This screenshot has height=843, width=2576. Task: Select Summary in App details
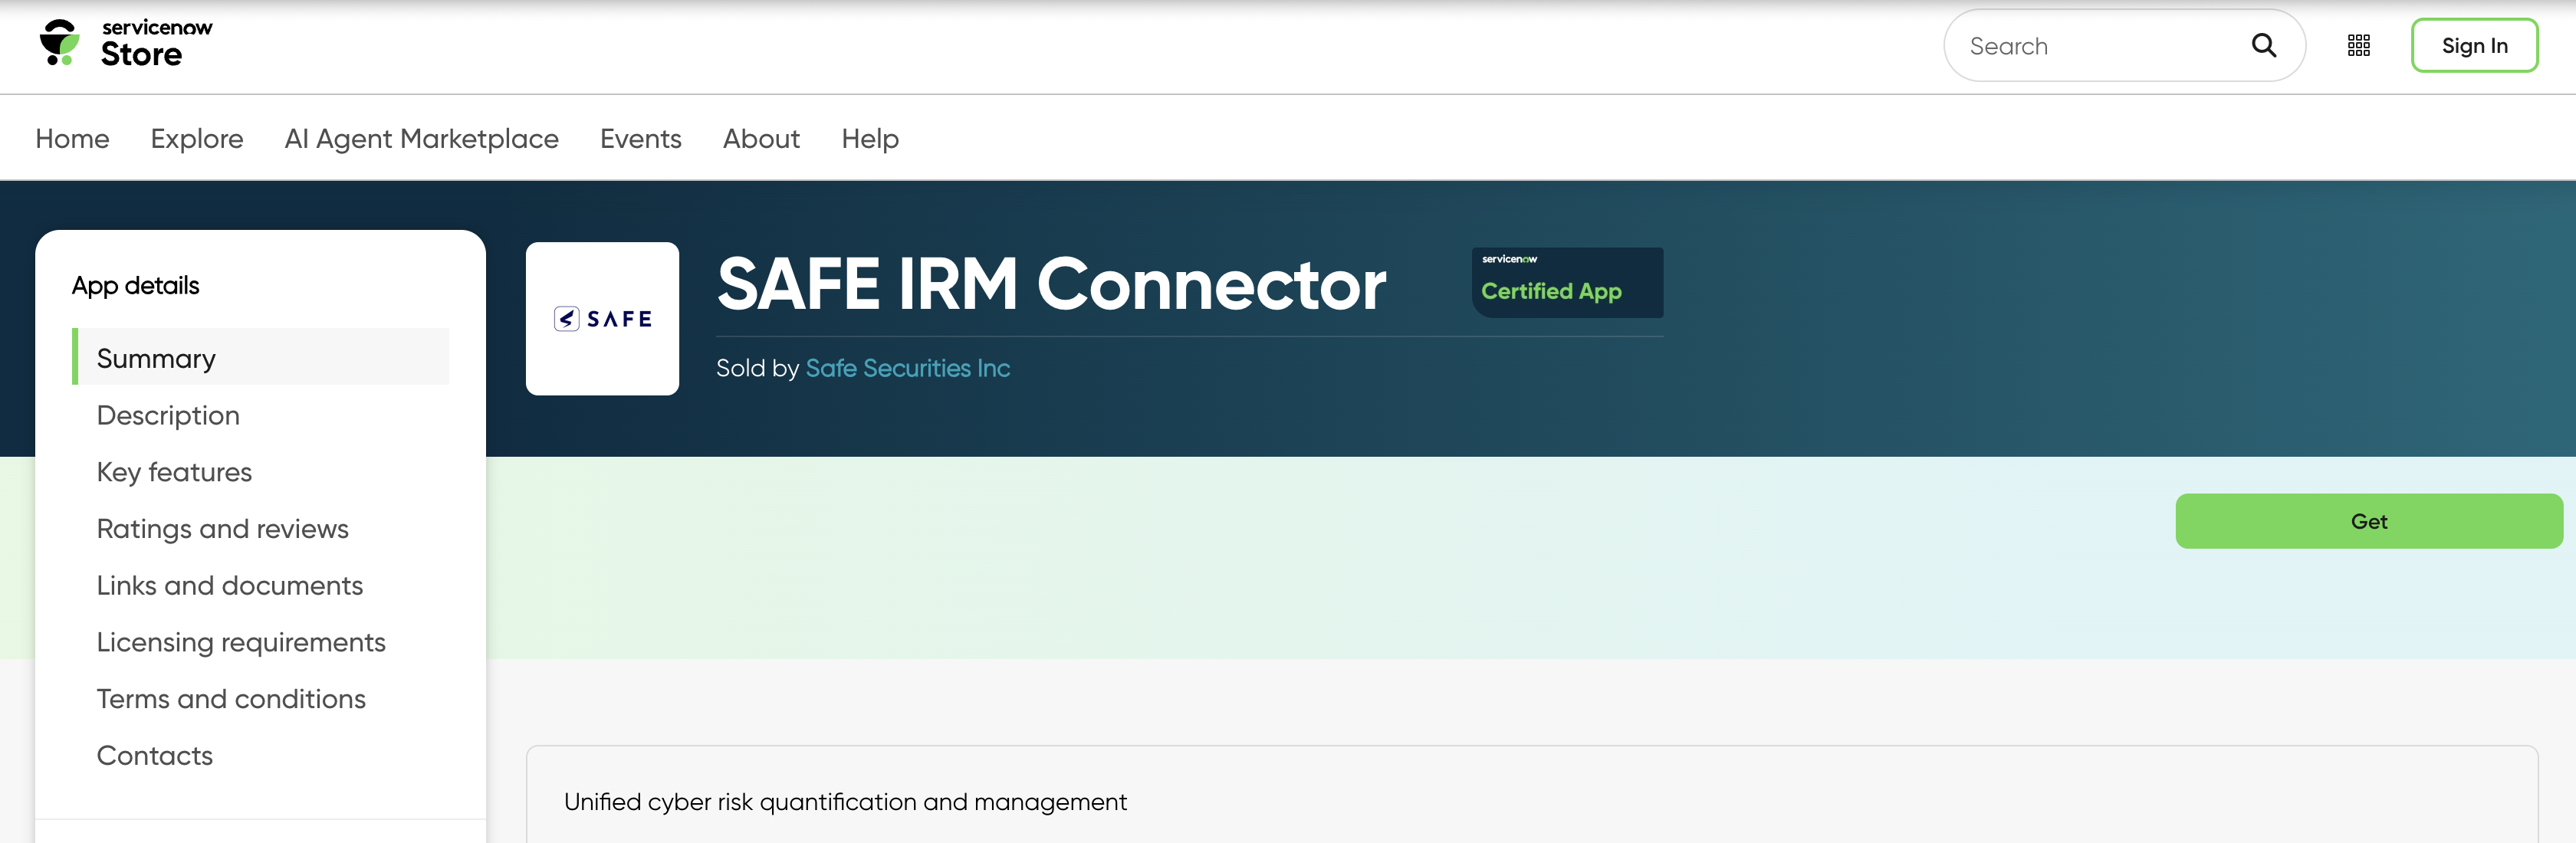[x=260, y=357]
